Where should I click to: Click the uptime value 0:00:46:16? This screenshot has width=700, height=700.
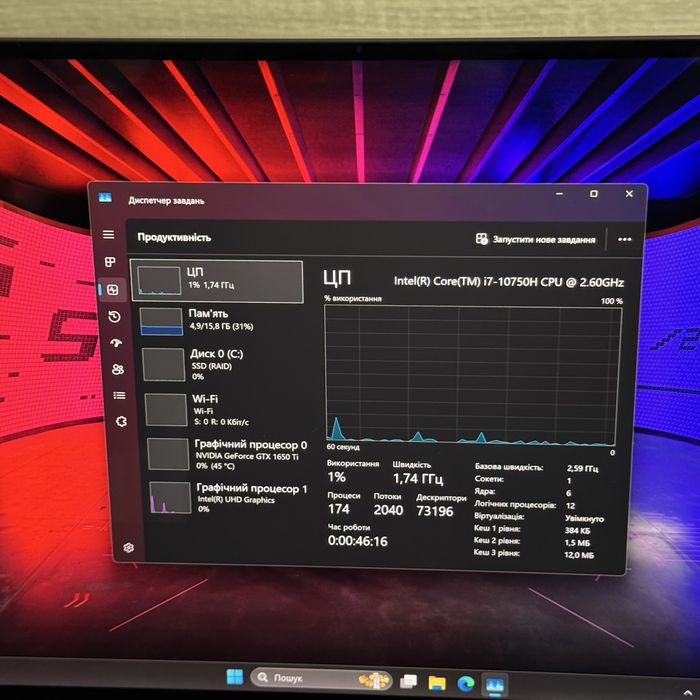[358, 541]
